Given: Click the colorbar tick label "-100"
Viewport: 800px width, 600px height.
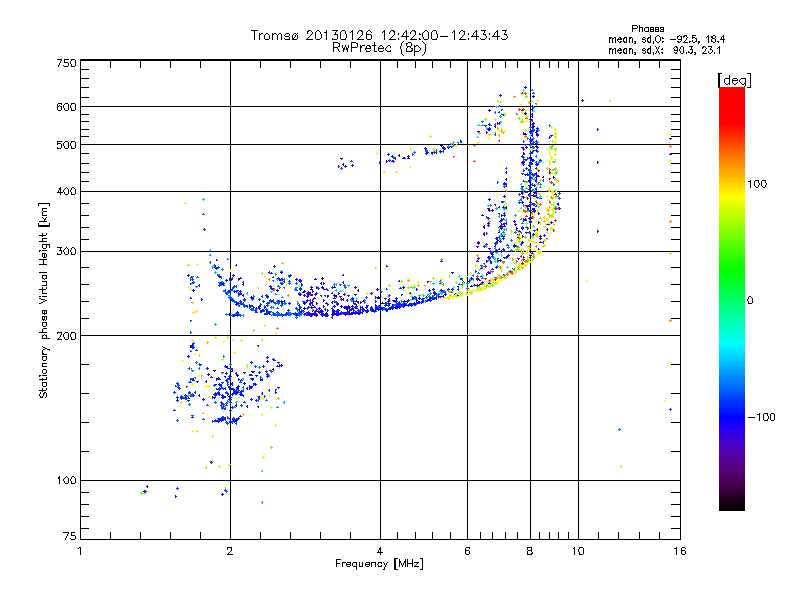Looking at the screenshot, I should (761, 417).
